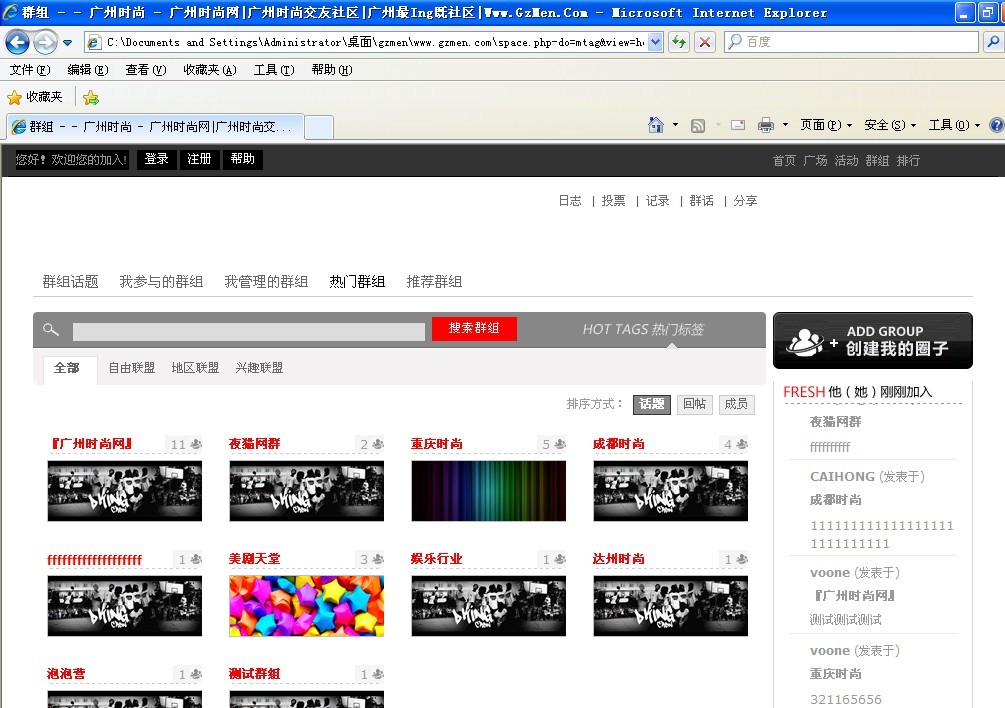Open the 工具(T) menu

coord(274,70)
